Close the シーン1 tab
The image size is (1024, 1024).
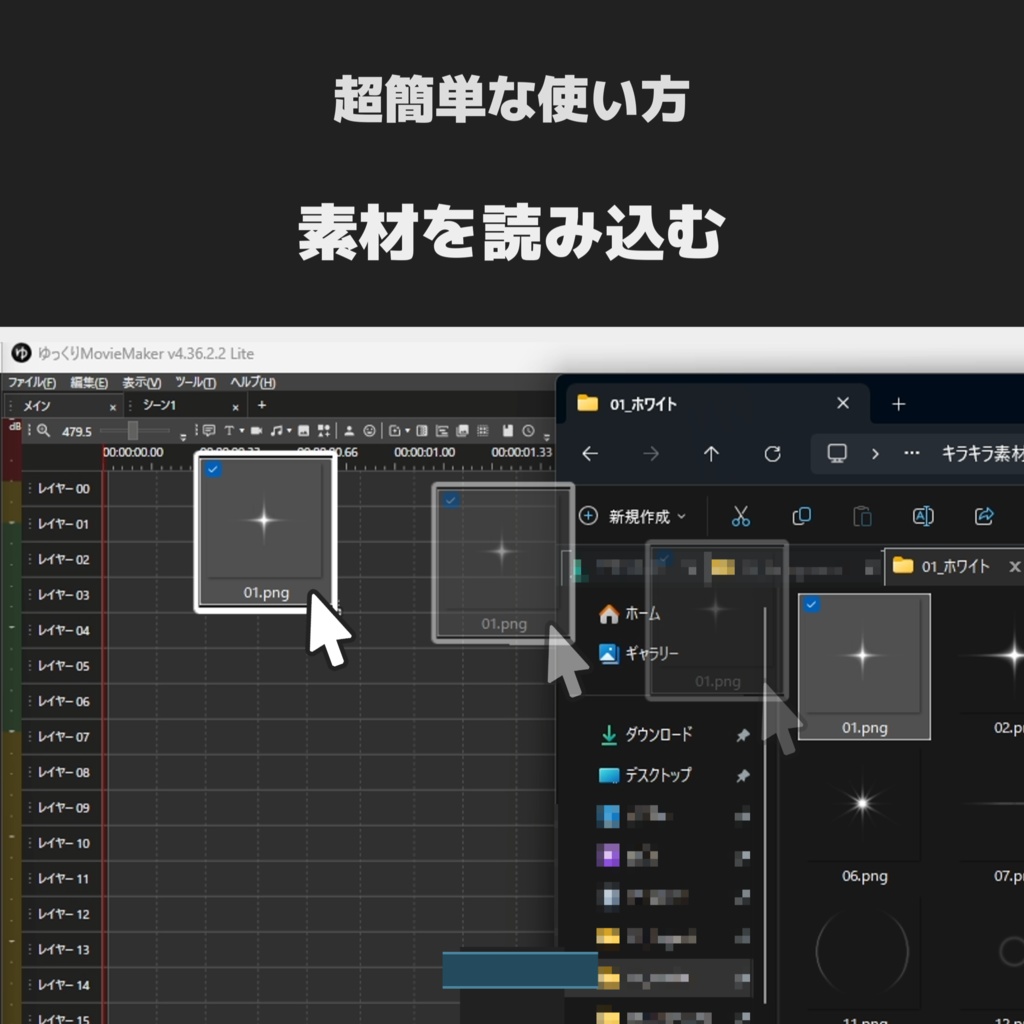pos(236,407)
